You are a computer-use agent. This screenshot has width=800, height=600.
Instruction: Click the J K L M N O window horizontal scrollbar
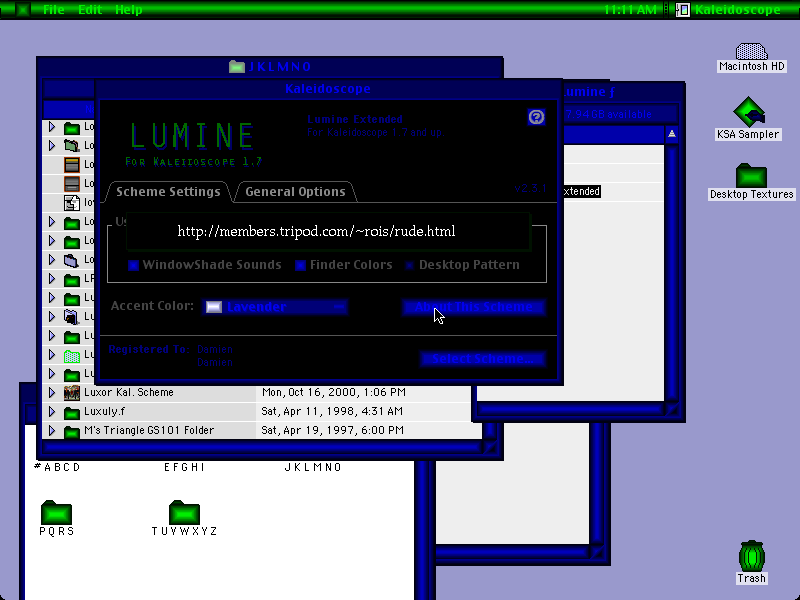coord(263,447)
